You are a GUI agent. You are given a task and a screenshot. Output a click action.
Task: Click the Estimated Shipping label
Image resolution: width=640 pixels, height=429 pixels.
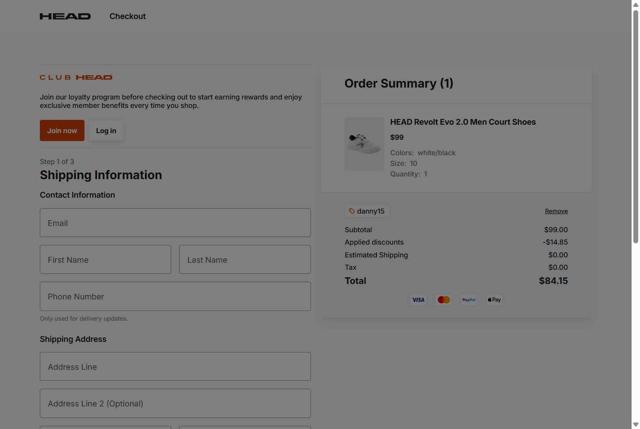tap(376, 255)
